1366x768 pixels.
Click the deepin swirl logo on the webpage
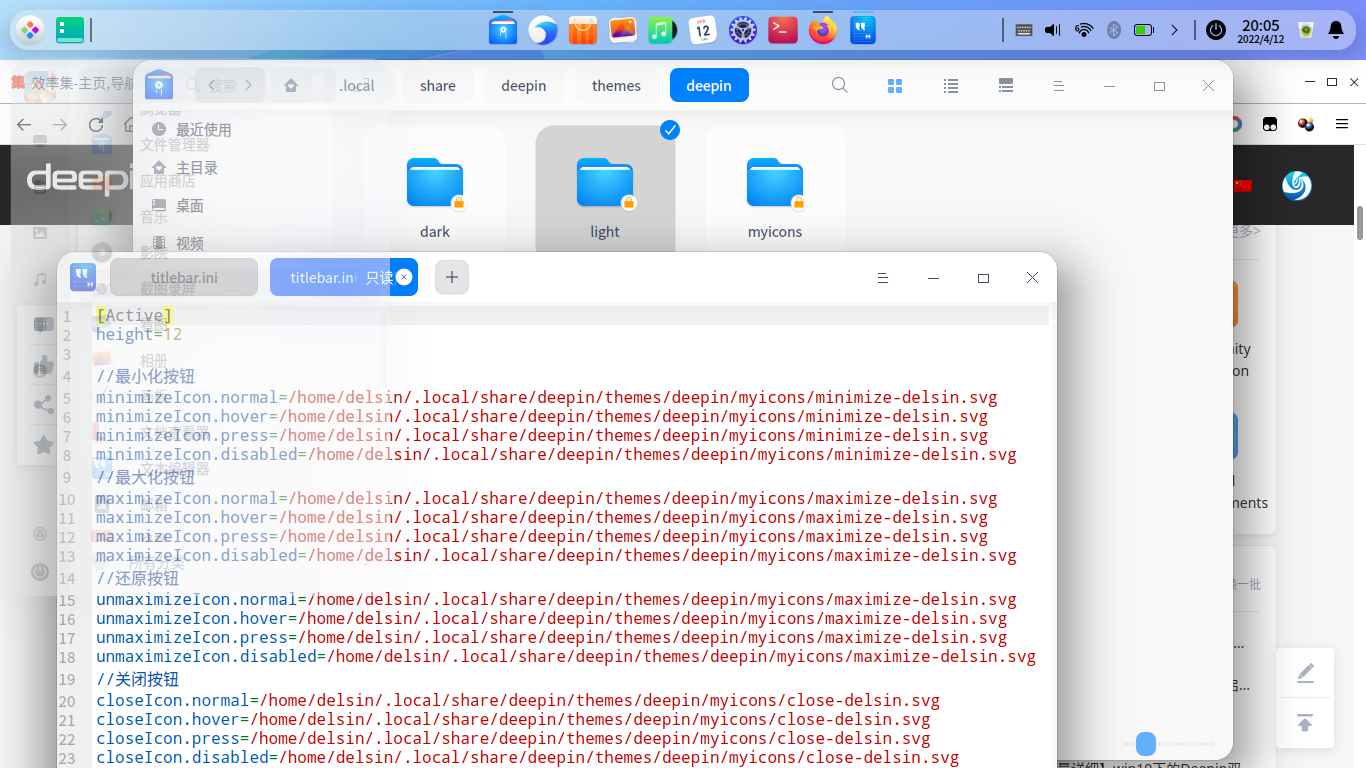(x=1297, y=185)
